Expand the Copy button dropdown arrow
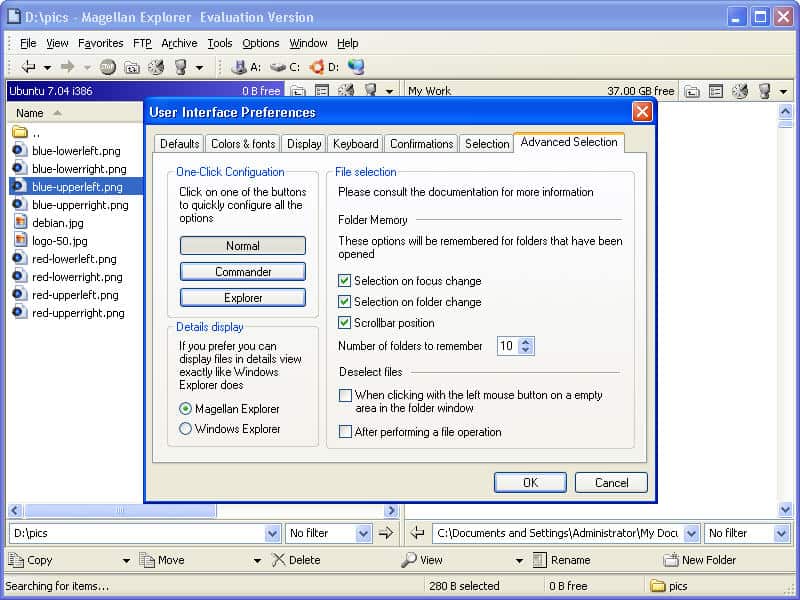Screen dimensions: 800x600 point(126,561)
